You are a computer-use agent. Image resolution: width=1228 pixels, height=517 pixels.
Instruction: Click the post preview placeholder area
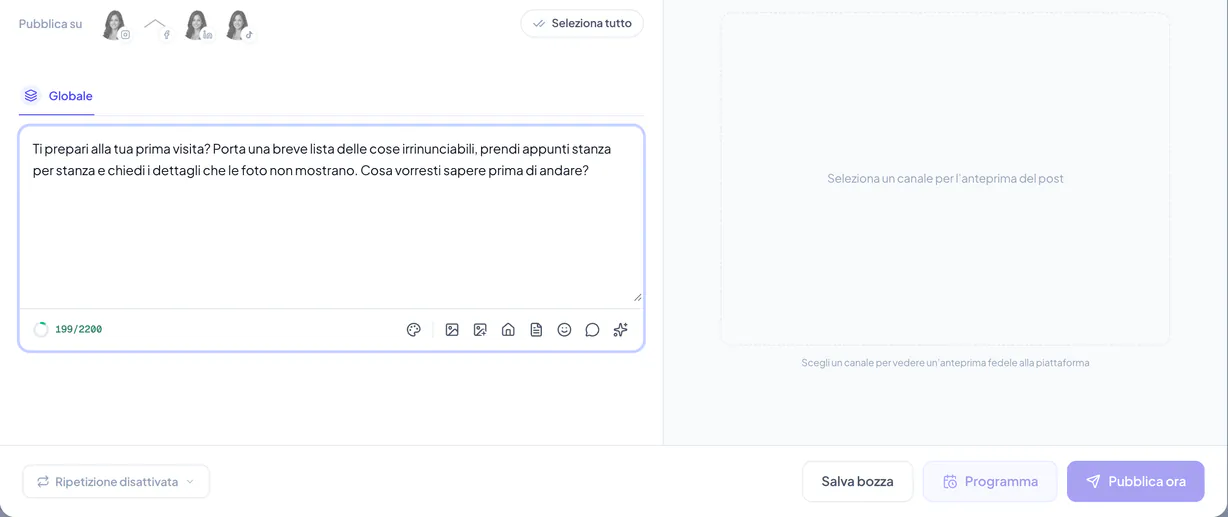[x=945, y=179]
